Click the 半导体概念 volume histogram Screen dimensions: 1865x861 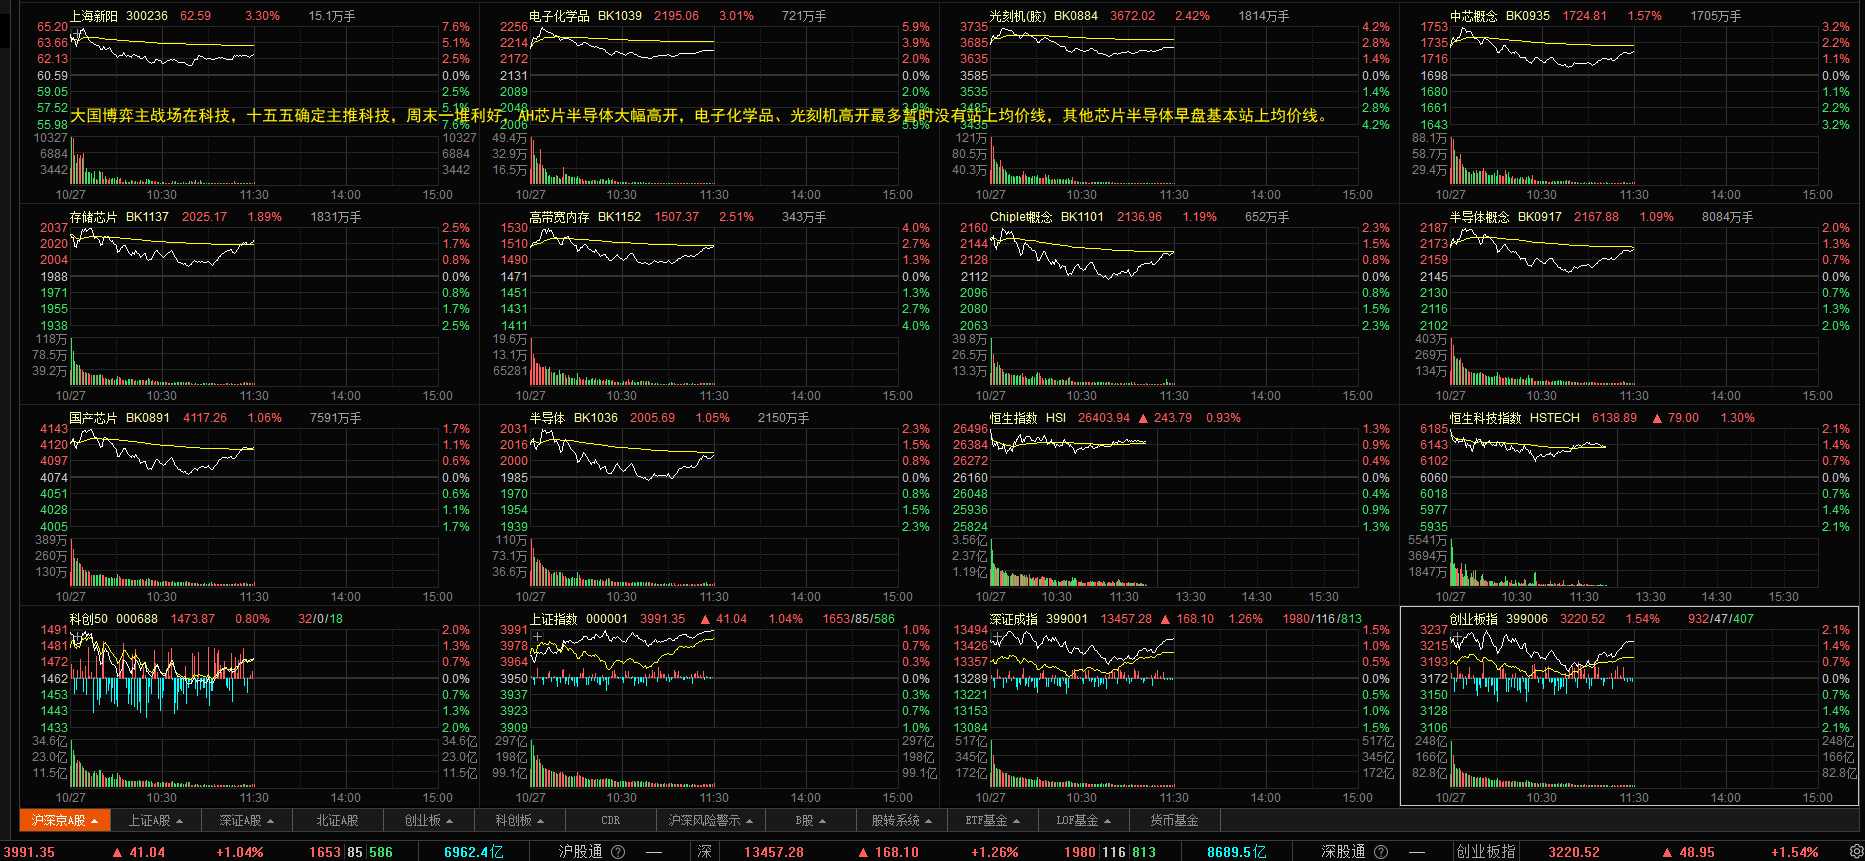point(1634,362)
